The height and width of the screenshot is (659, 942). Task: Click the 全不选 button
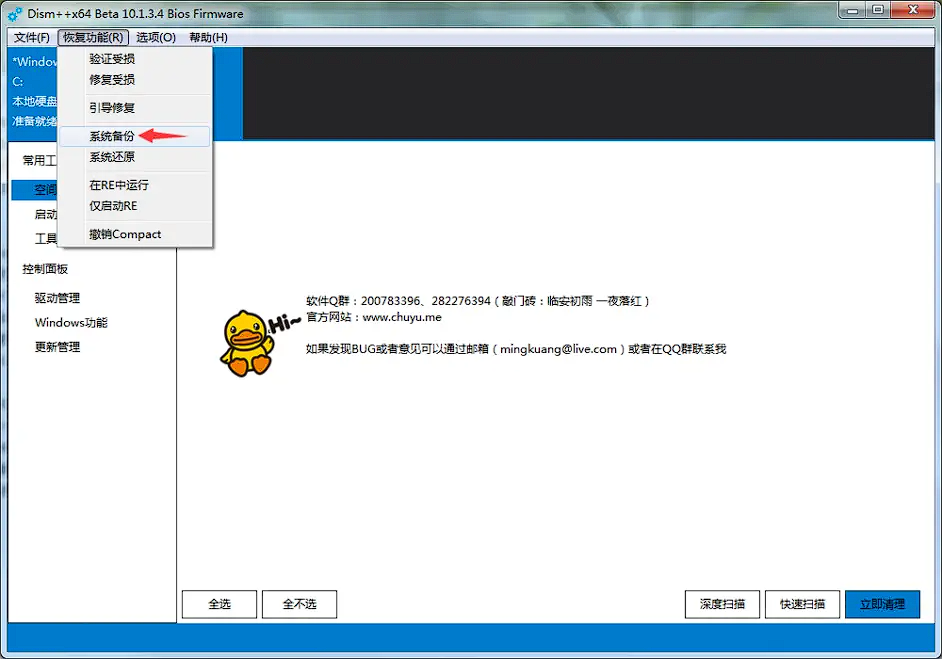[x=299, y=604]
